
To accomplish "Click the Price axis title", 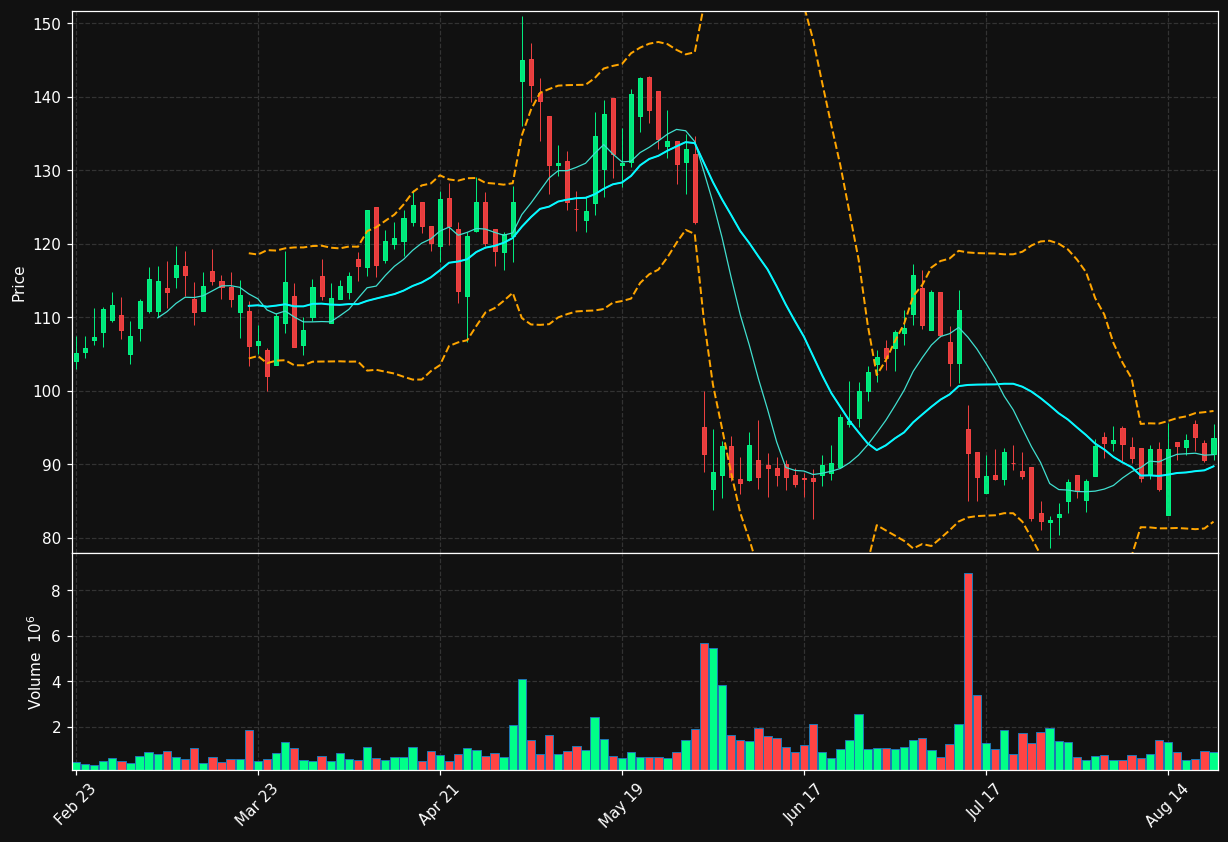I will coord(19,283).
